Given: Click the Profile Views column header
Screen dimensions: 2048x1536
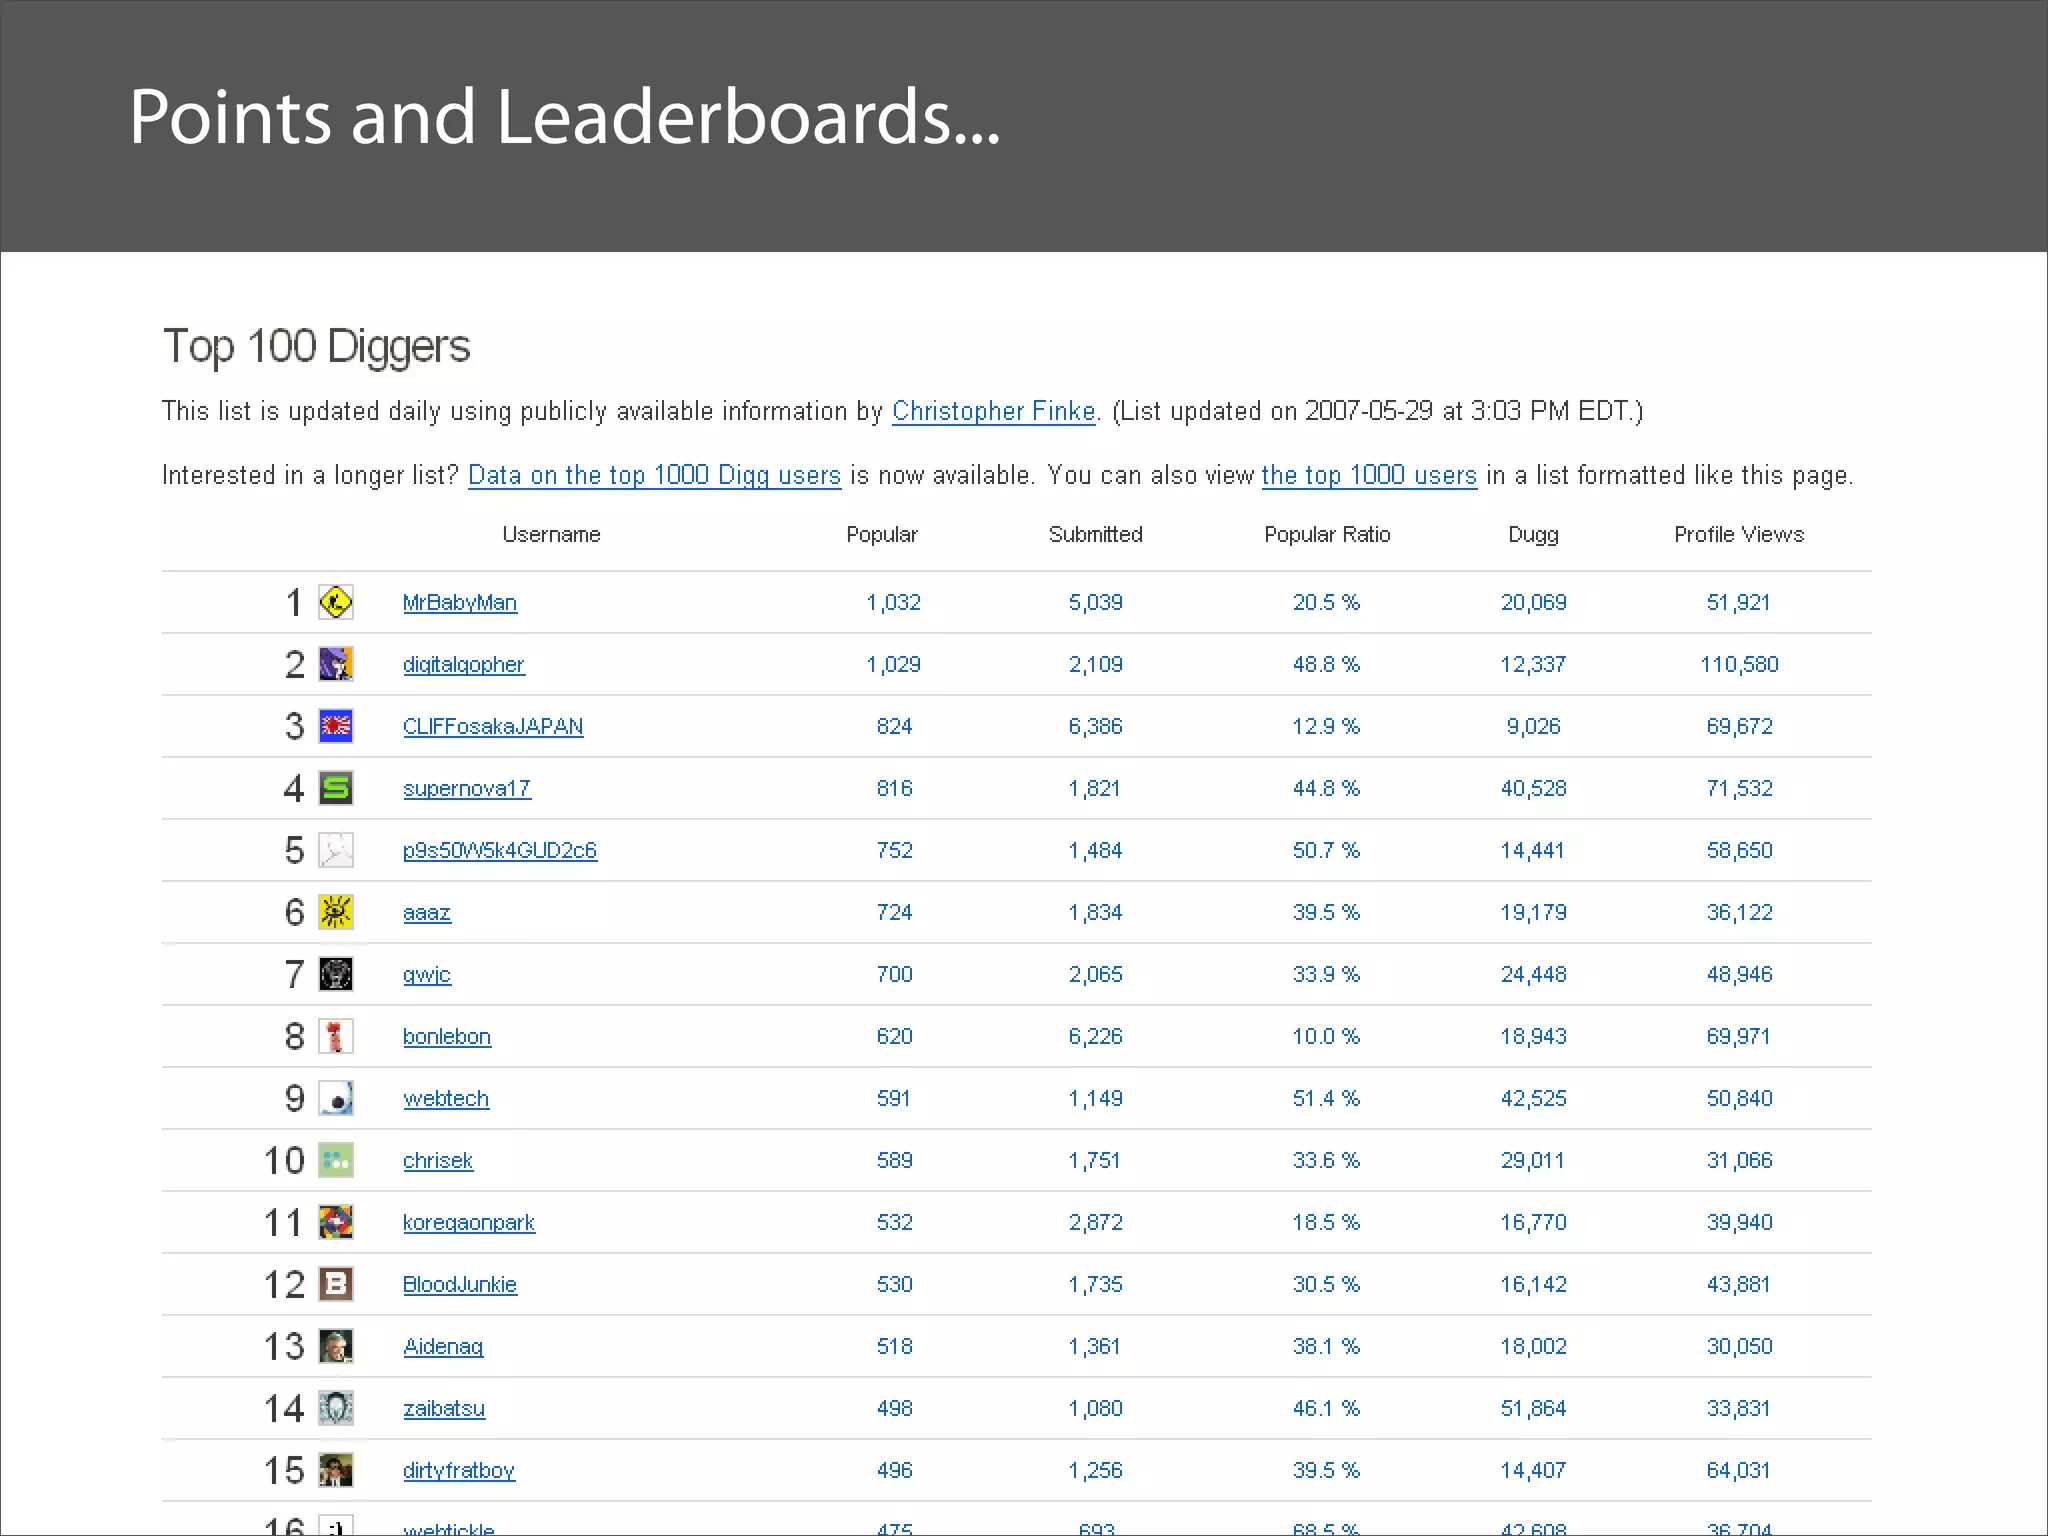Looking at the screenshot, I should pos(1738,534).
